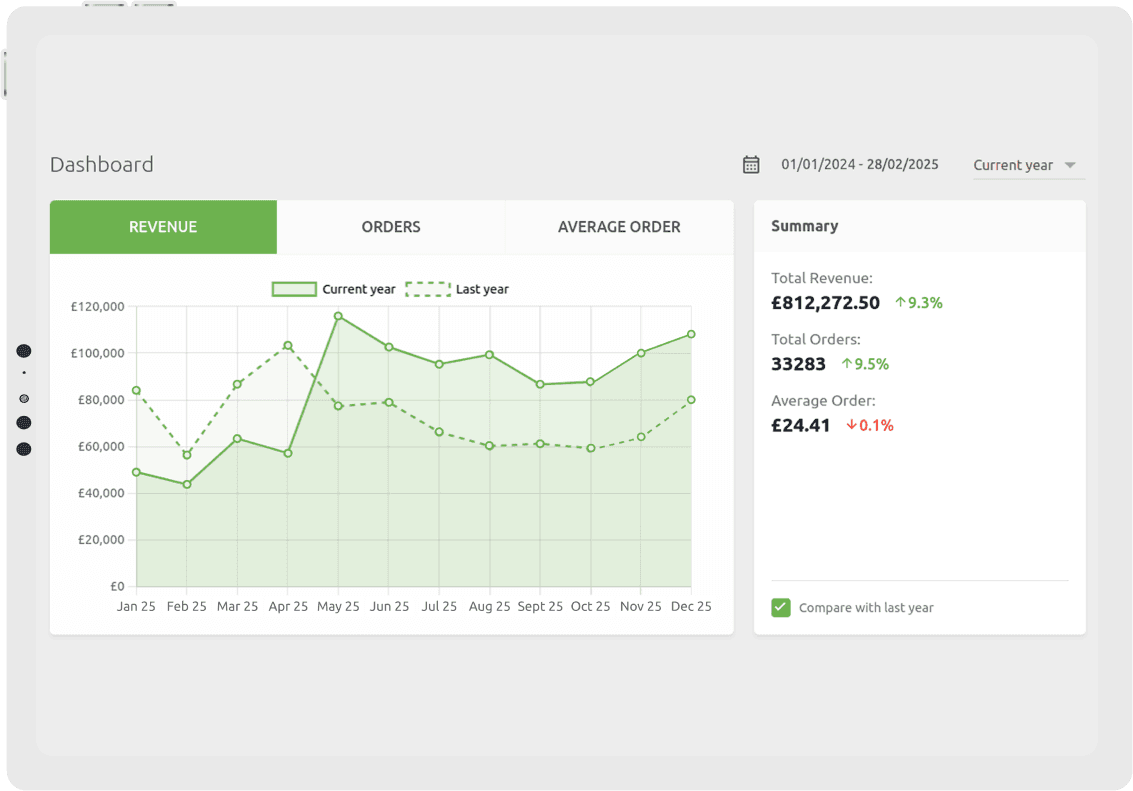1133x791 pixels.
Task: Select the REVENUE tab
Action: click(x=163, y=227)
